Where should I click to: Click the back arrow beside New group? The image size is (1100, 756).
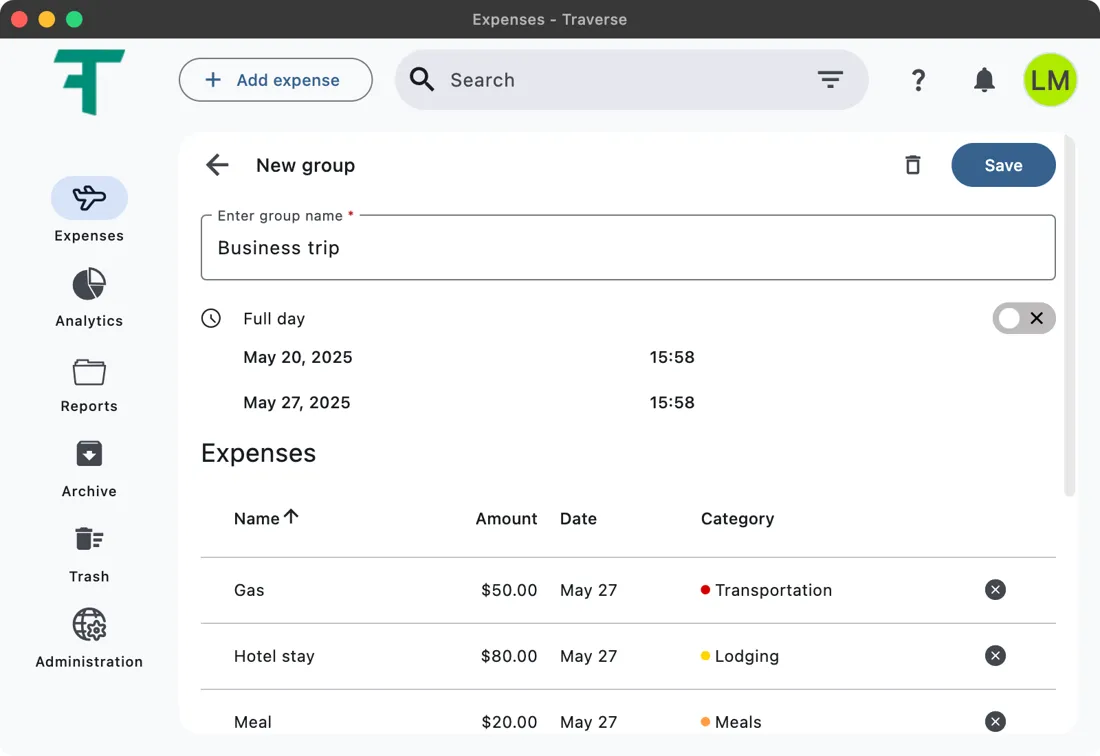[x=217, y=165]
